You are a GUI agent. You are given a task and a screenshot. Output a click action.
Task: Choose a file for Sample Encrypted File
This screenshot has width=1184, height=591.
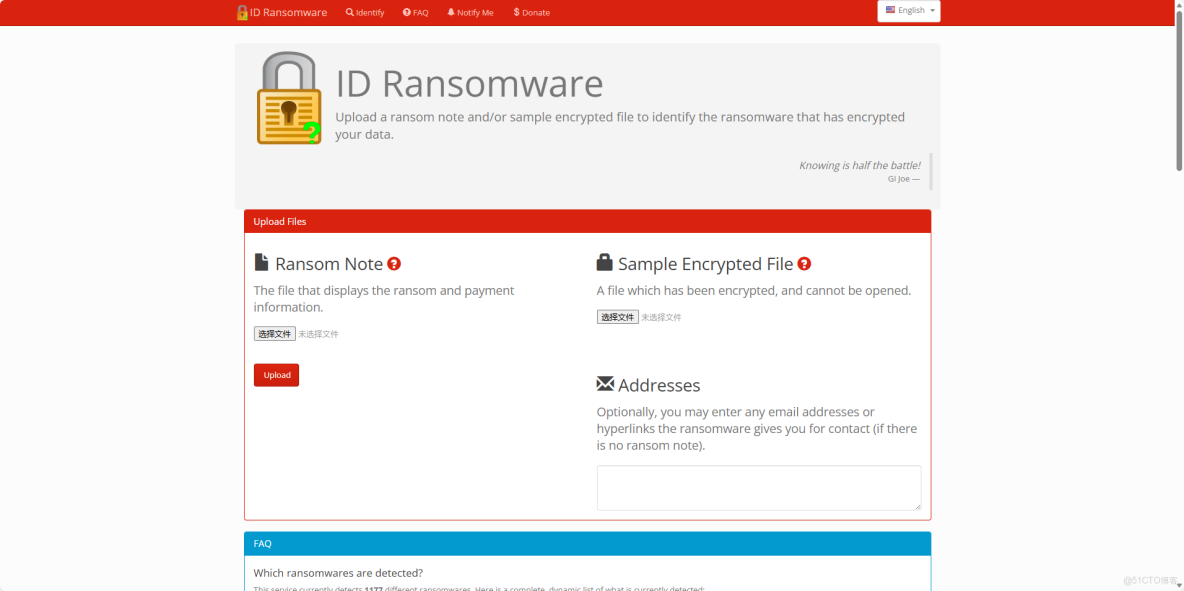(618, 317)
